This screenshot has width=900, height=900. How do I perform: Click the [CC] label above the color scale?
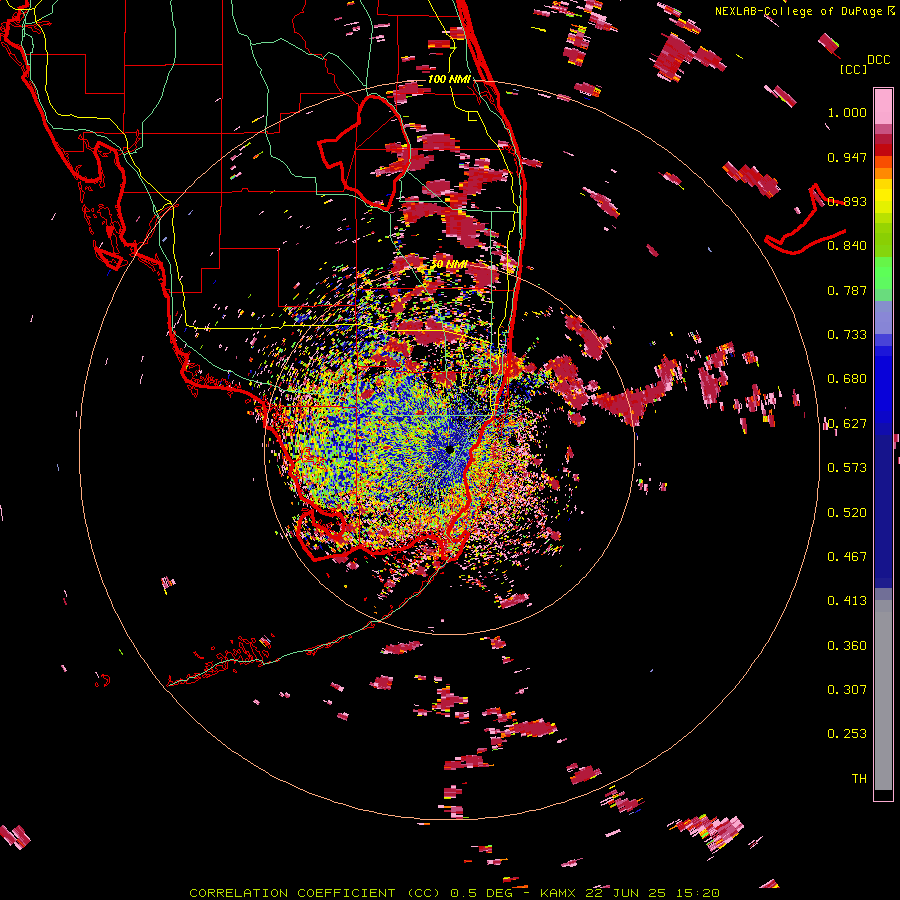click(x=853, y=69)
